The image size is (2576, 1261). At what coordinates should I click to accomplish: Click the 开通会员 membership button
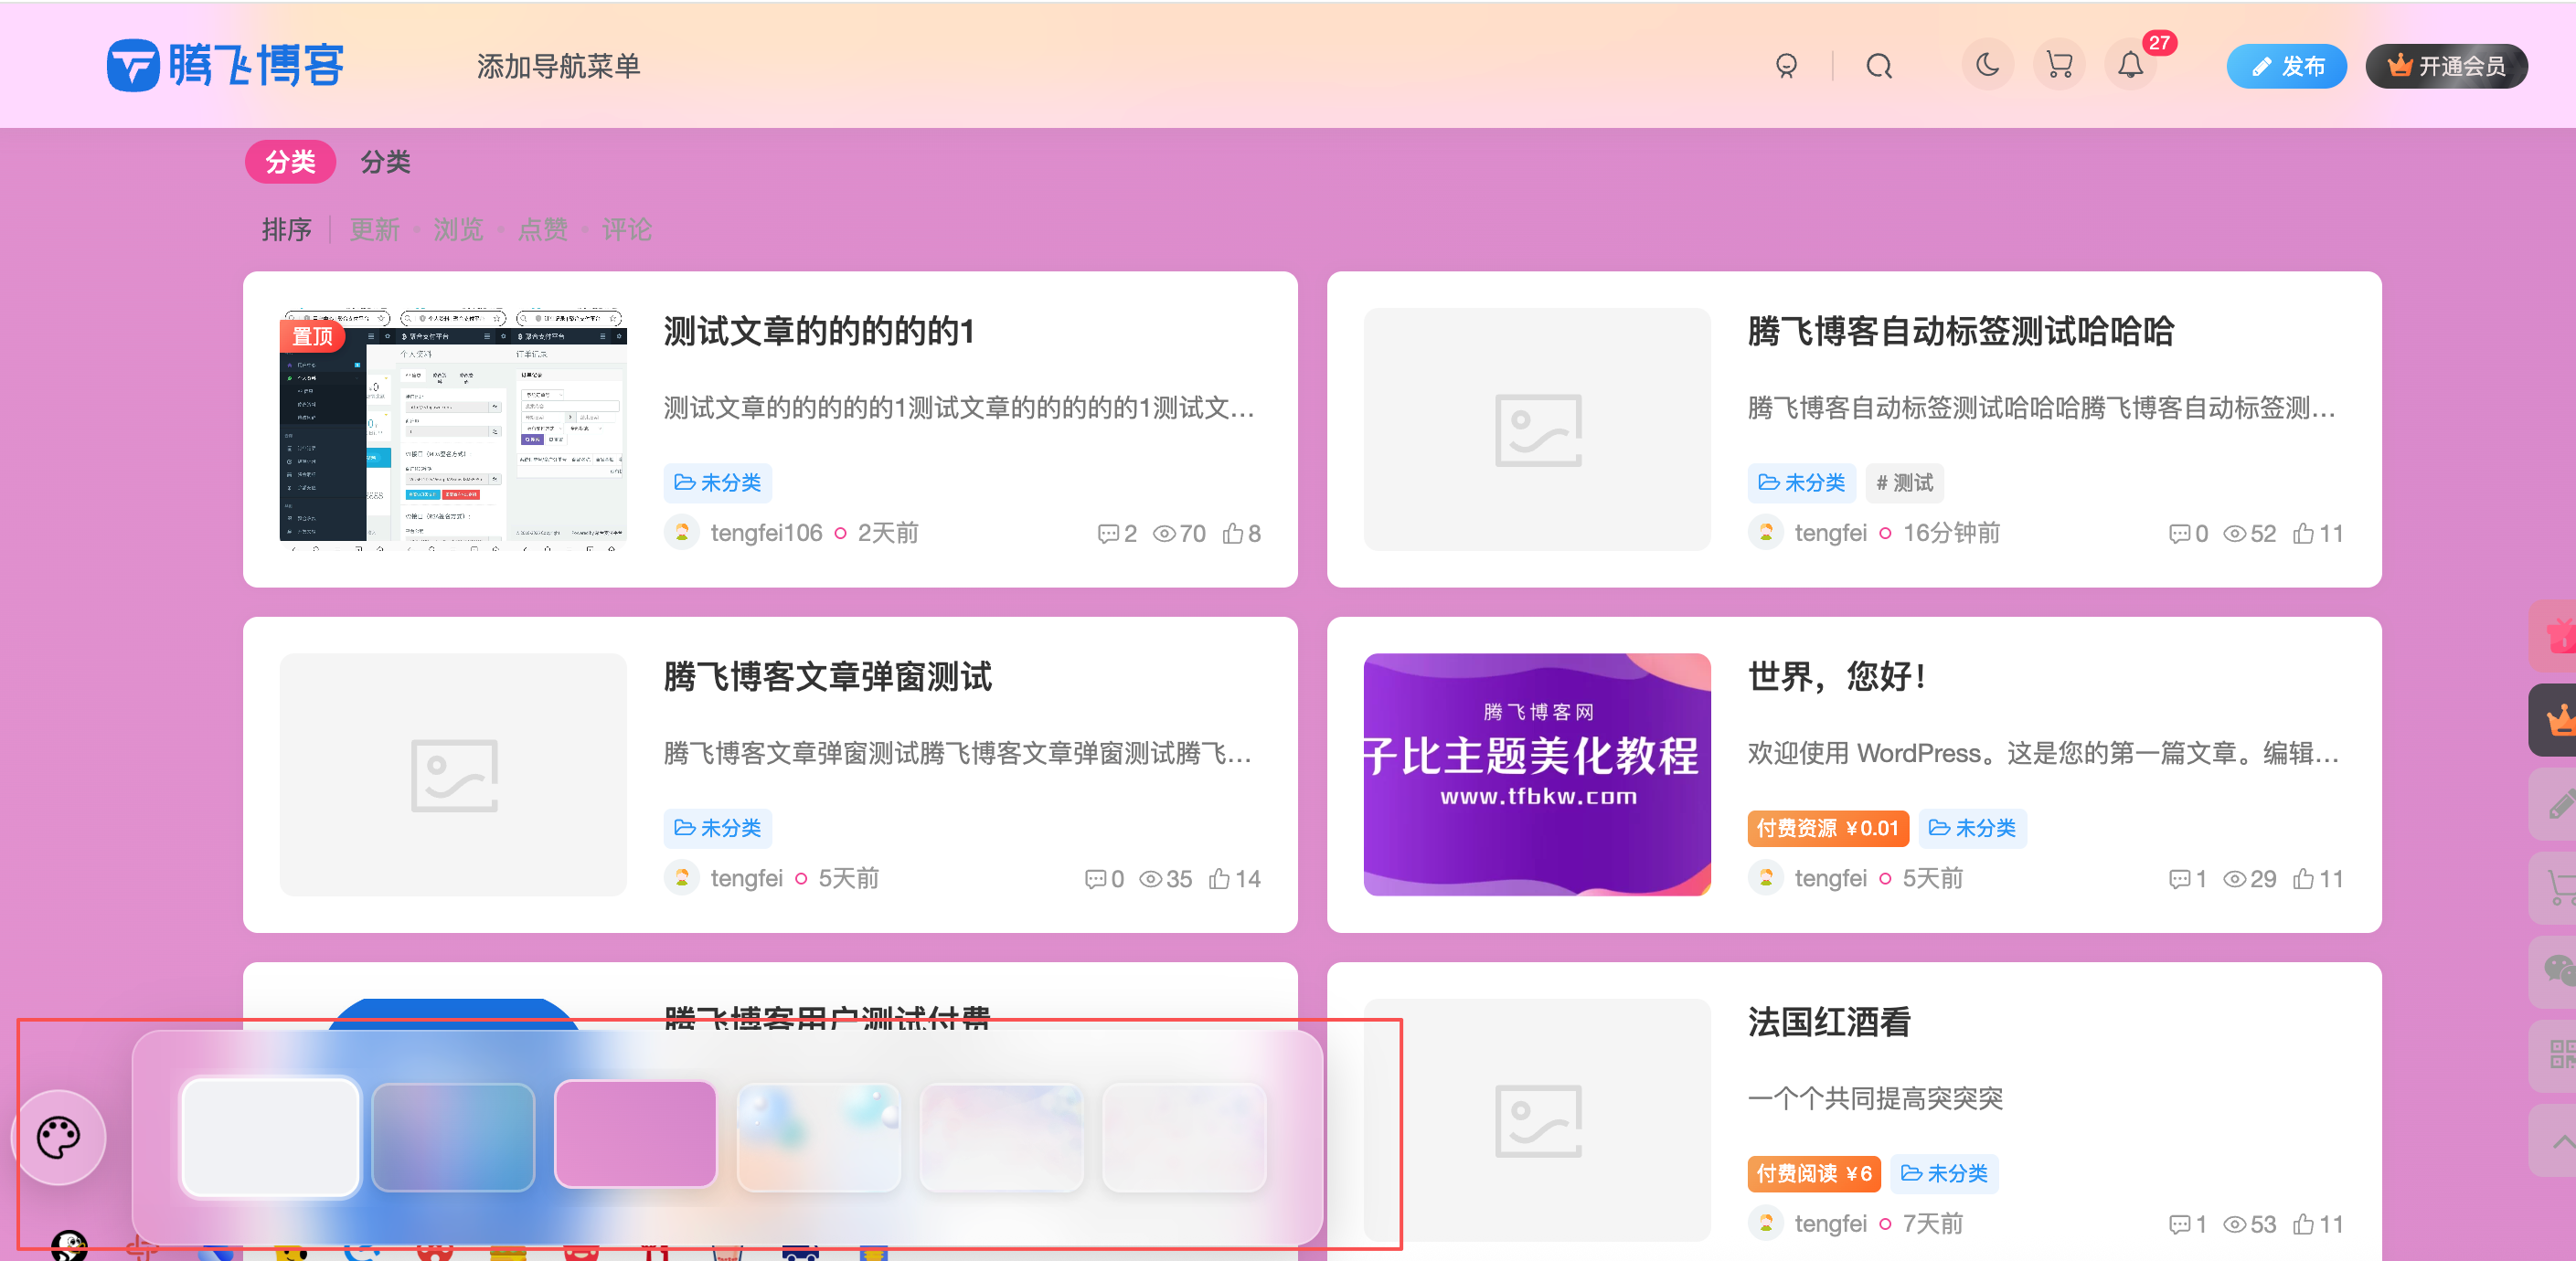[x=2446, y=65]
